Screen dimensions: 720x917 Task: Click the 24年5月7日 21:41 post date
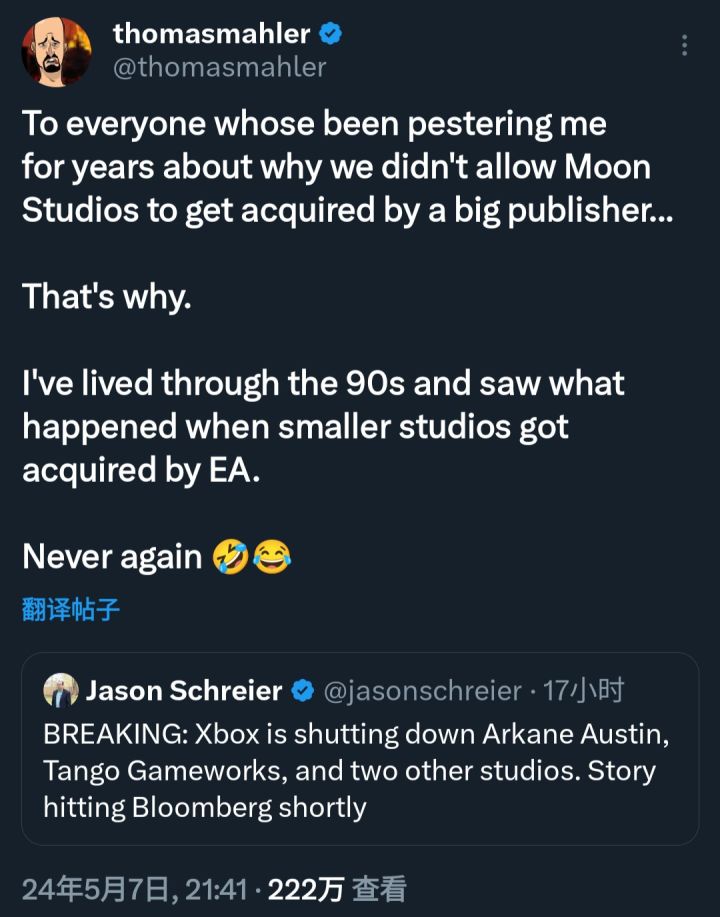coord(135,889)
